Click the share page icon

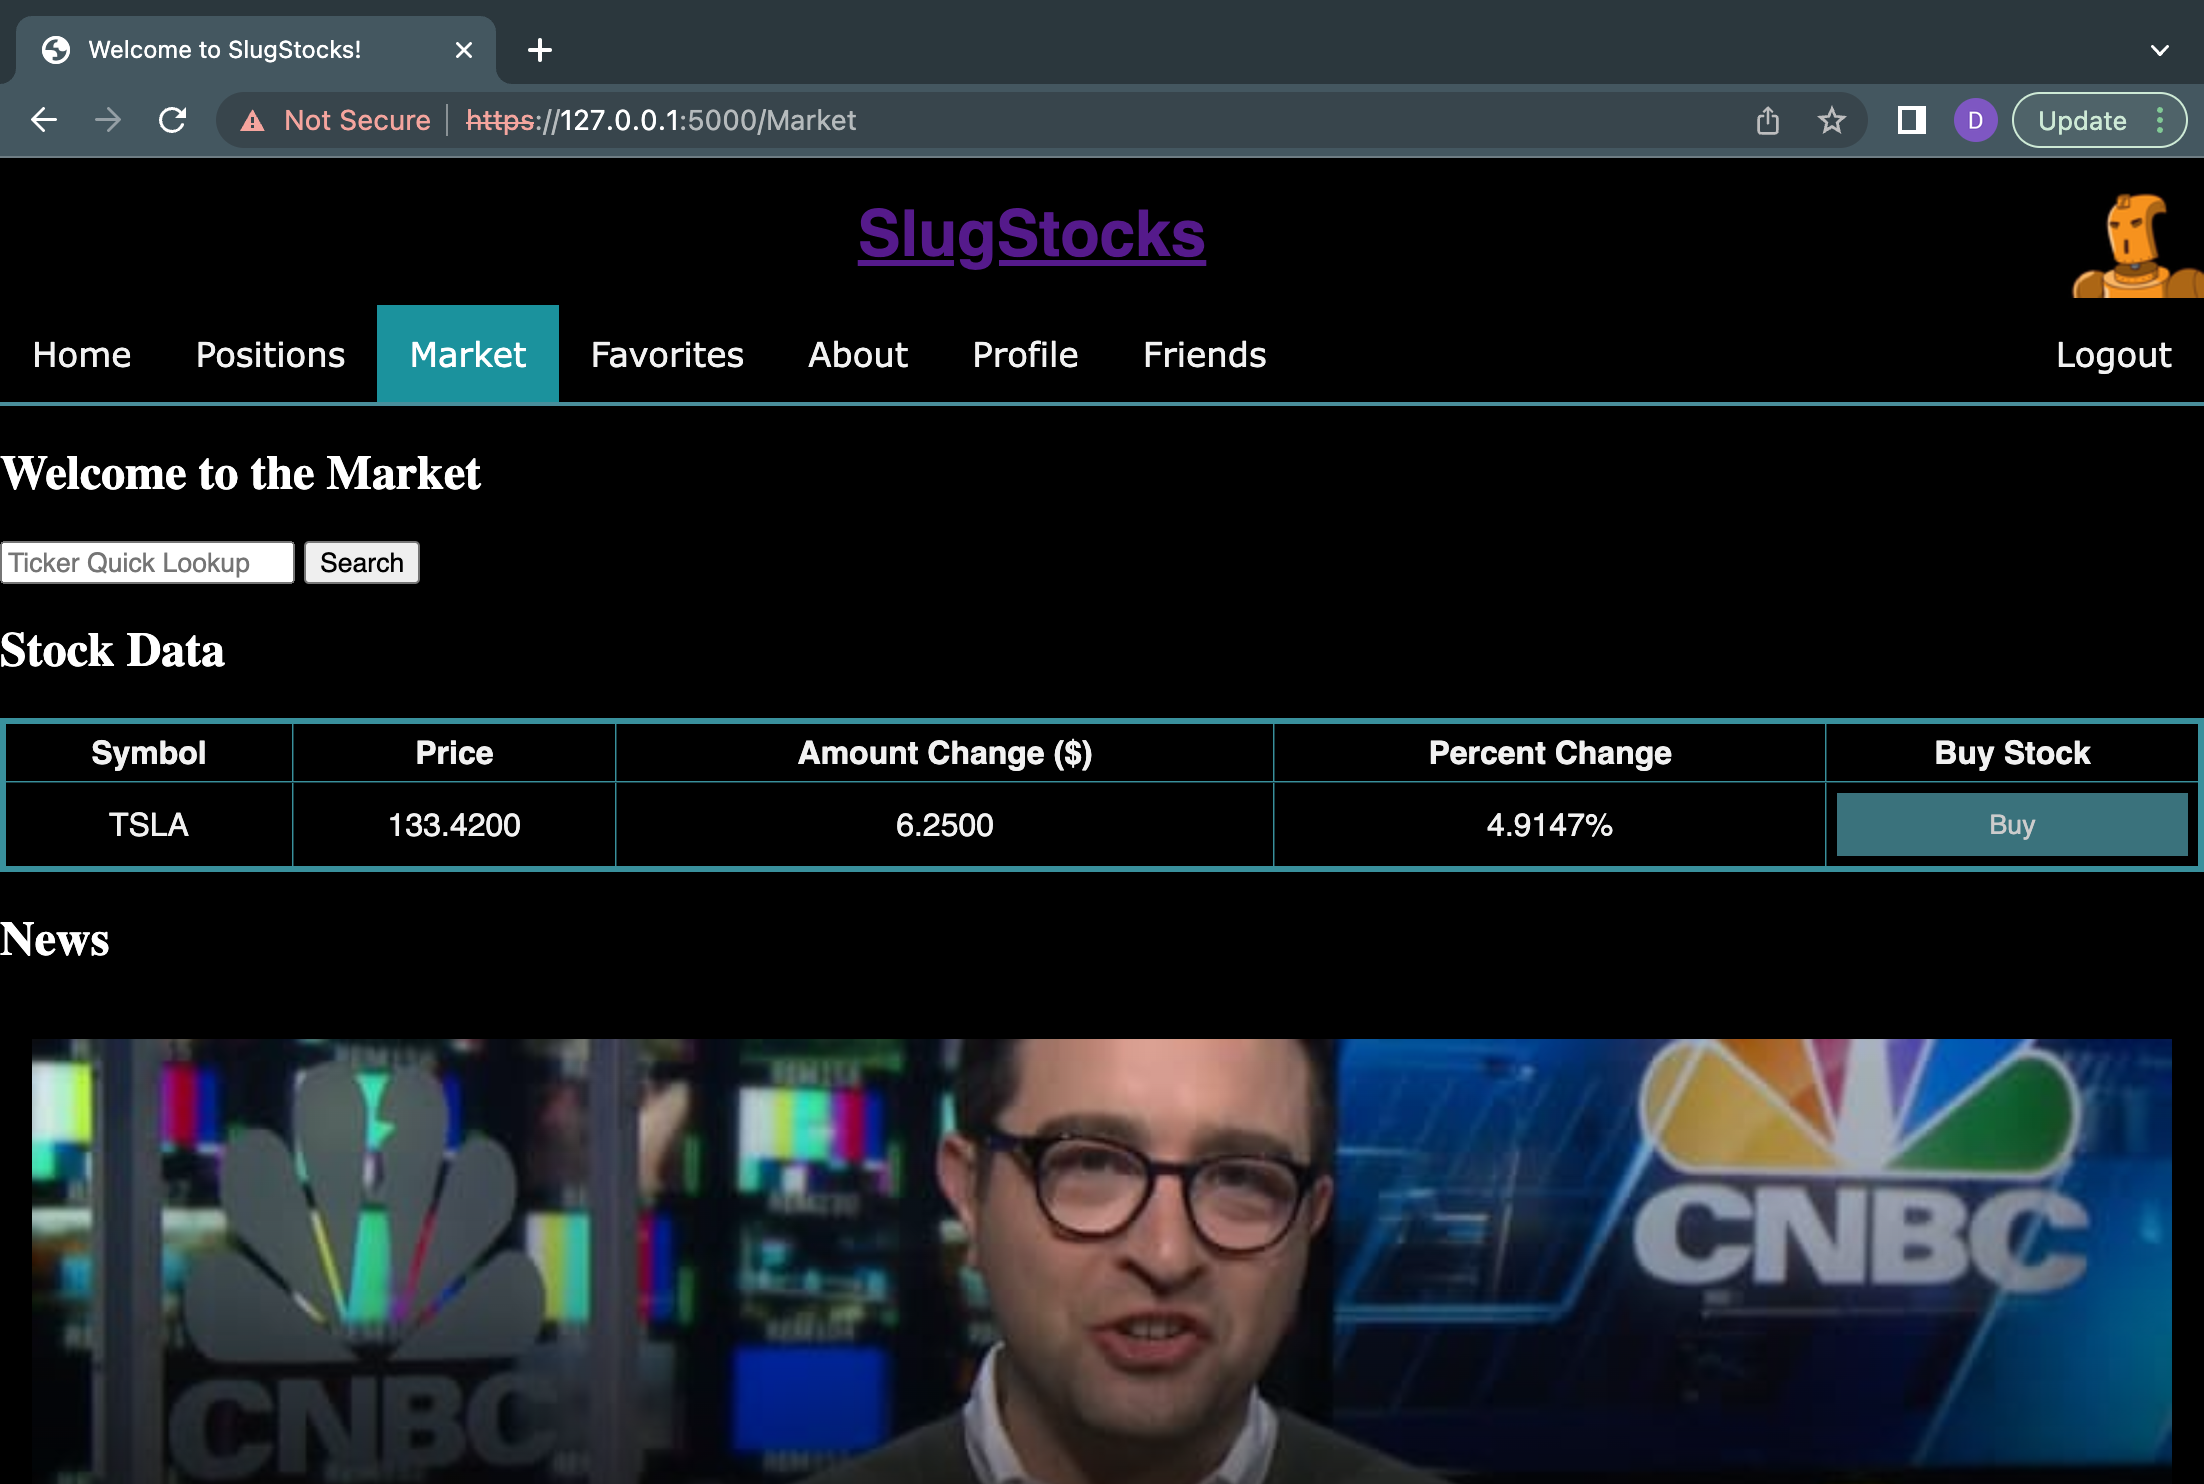(x=1768, y=120)
